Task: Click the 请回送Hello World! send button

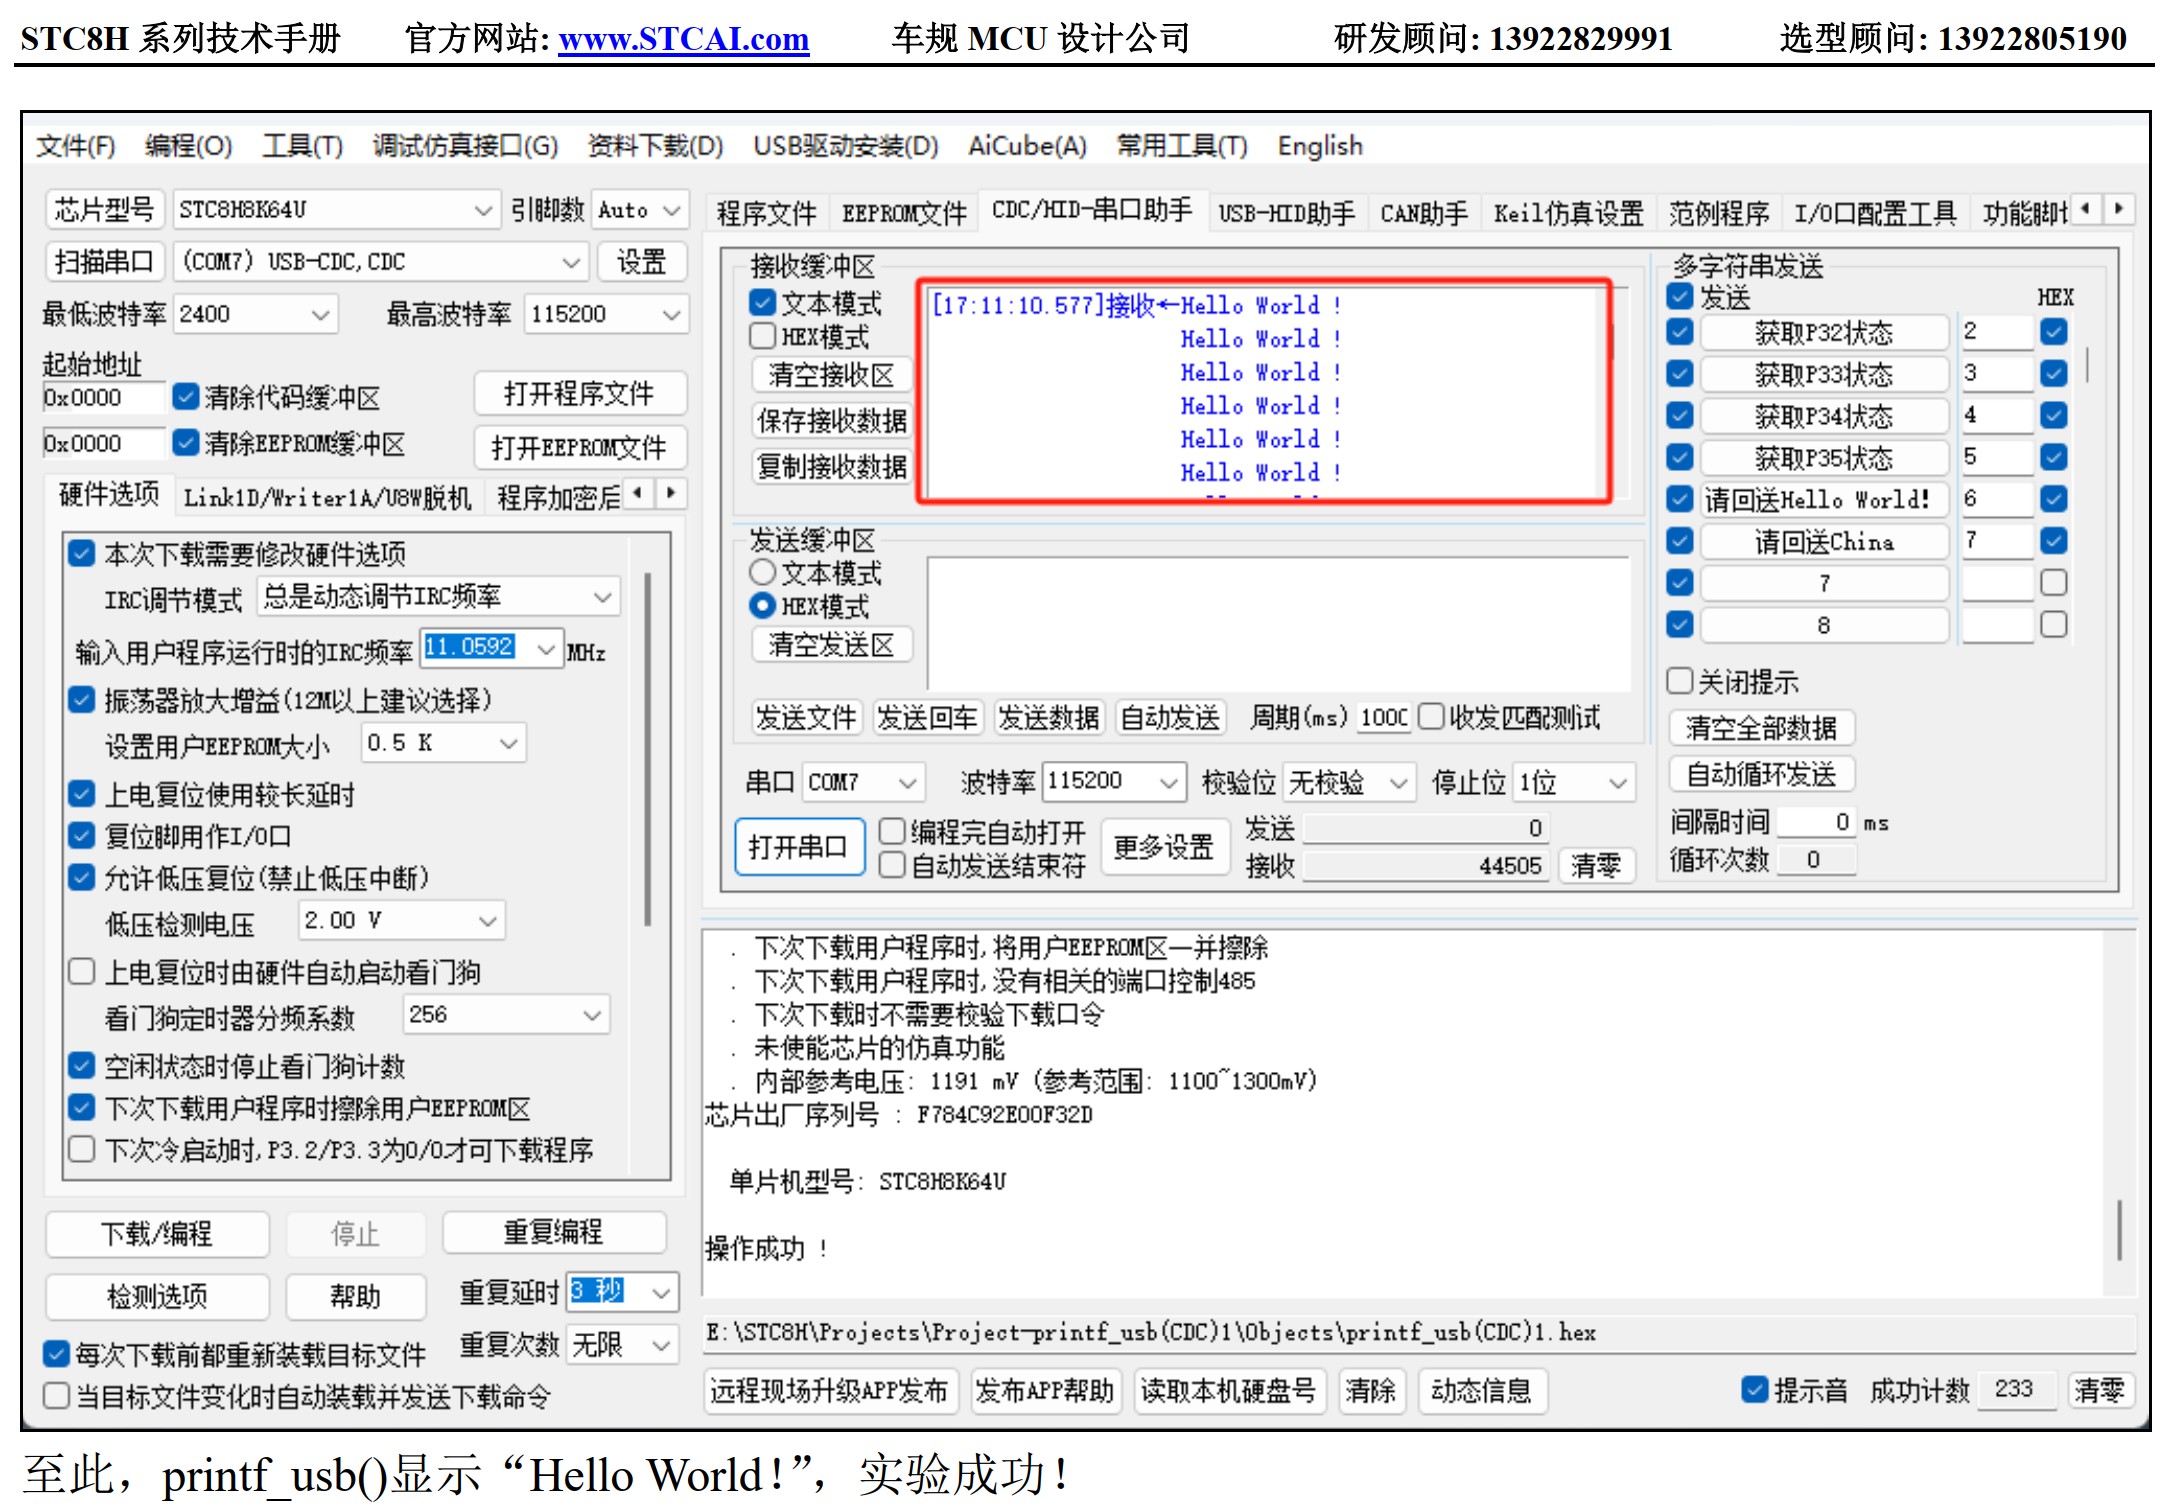Action: point(1824,499)
